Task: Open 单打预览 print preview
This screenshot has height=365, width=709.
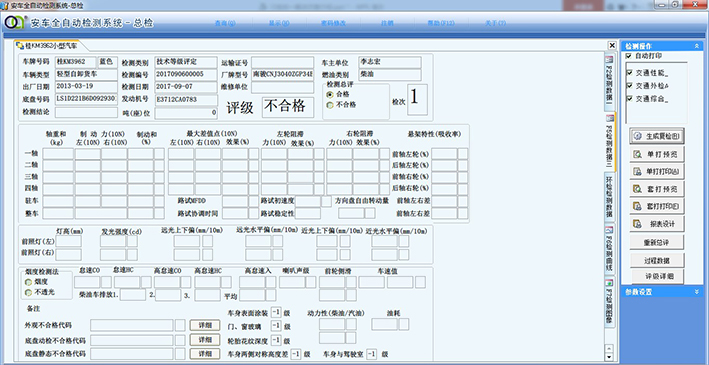Action: (x=657, y=154)
